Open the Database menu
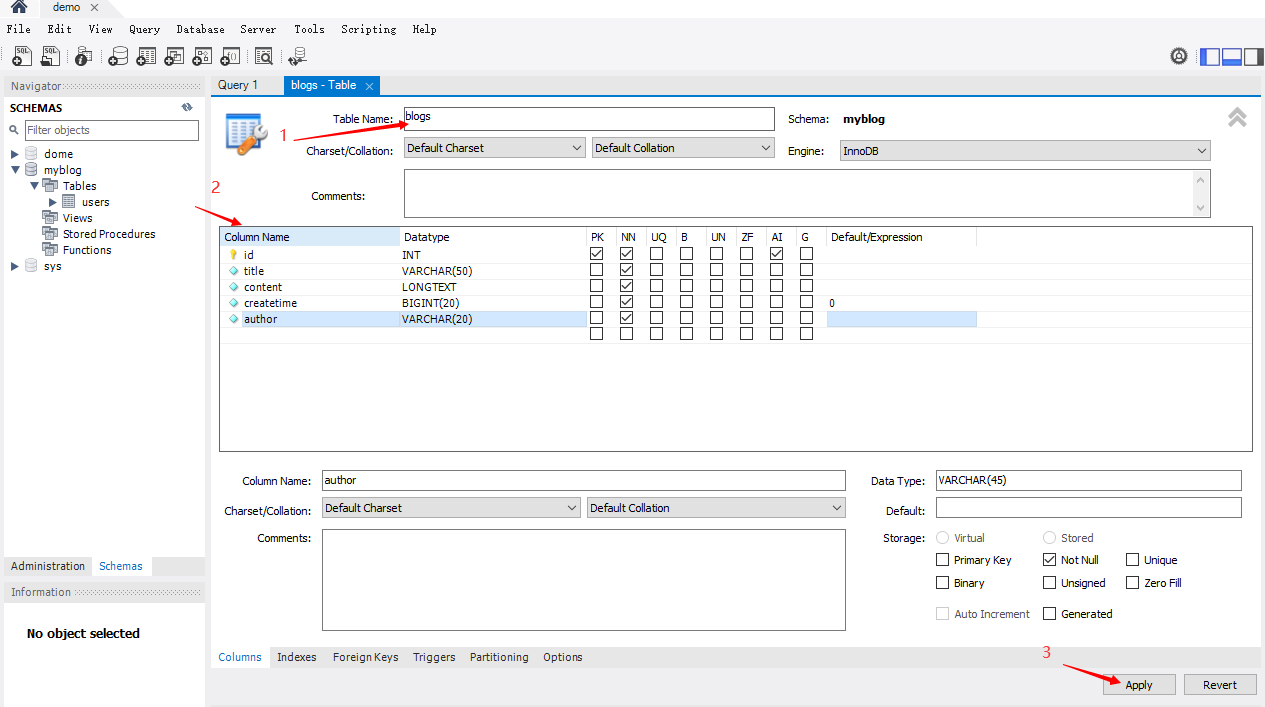 coord(200,29)
